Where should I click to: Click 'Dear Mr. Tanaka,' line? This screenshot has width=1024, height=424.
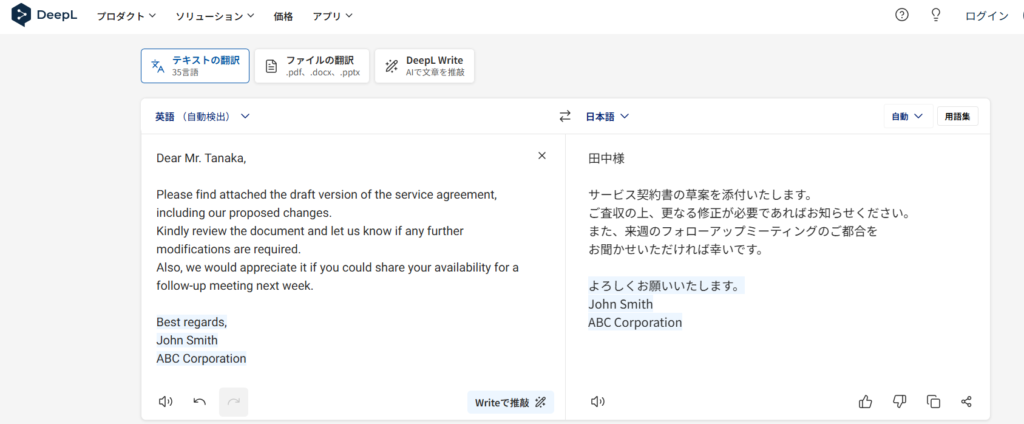pos(201,158)
